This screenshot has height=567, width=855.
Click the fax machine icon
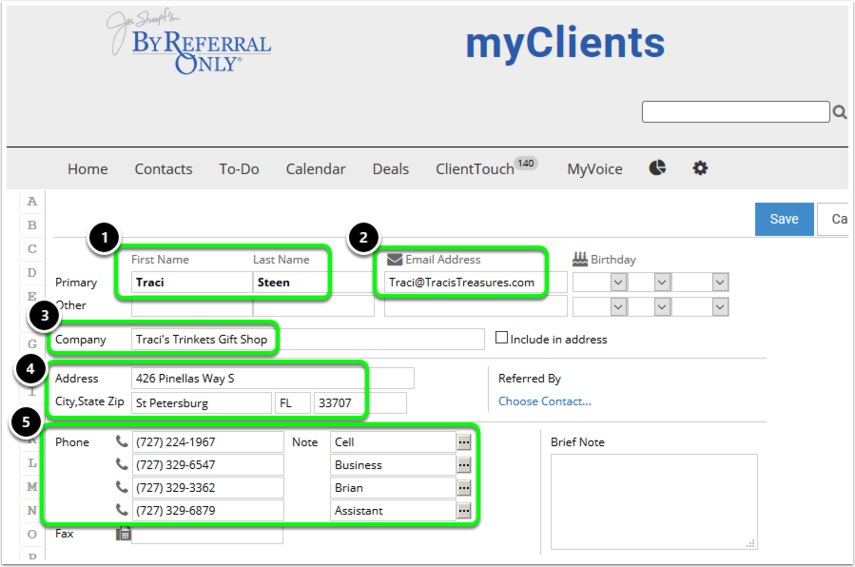point(123,533)
